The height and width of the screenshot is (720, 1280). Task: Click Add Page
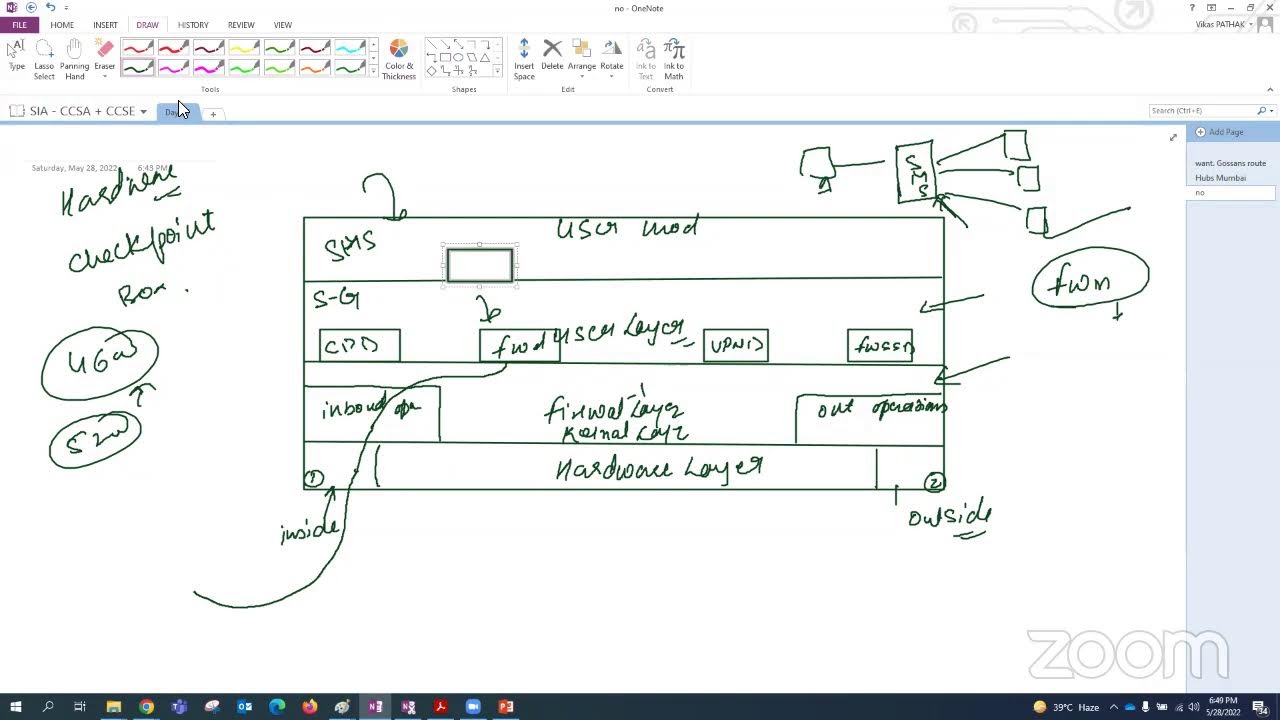[1220, 132]
